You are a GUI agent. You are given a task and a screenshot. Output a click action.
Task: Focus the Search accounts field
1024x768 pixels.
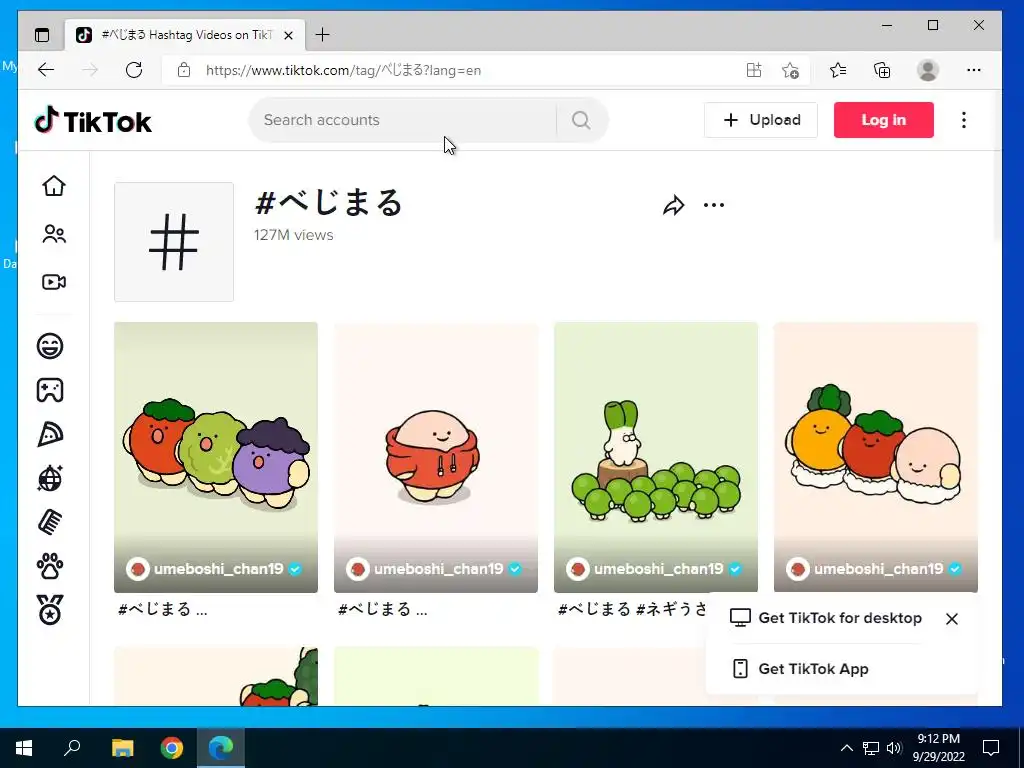[x=402, y=120]
